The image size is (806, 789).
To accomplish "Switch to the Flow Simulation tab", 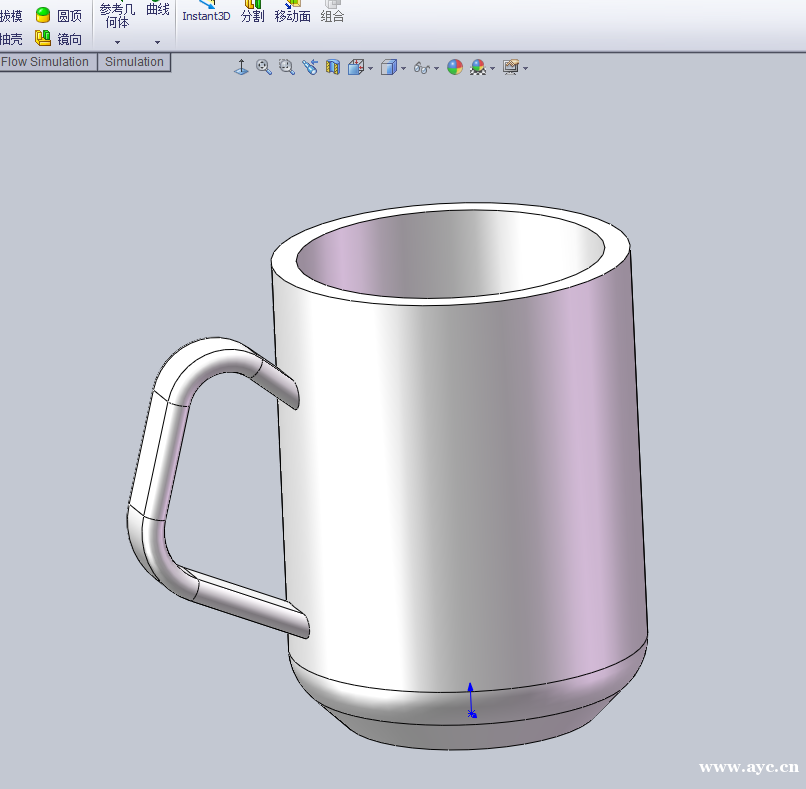I will [45, 62].
